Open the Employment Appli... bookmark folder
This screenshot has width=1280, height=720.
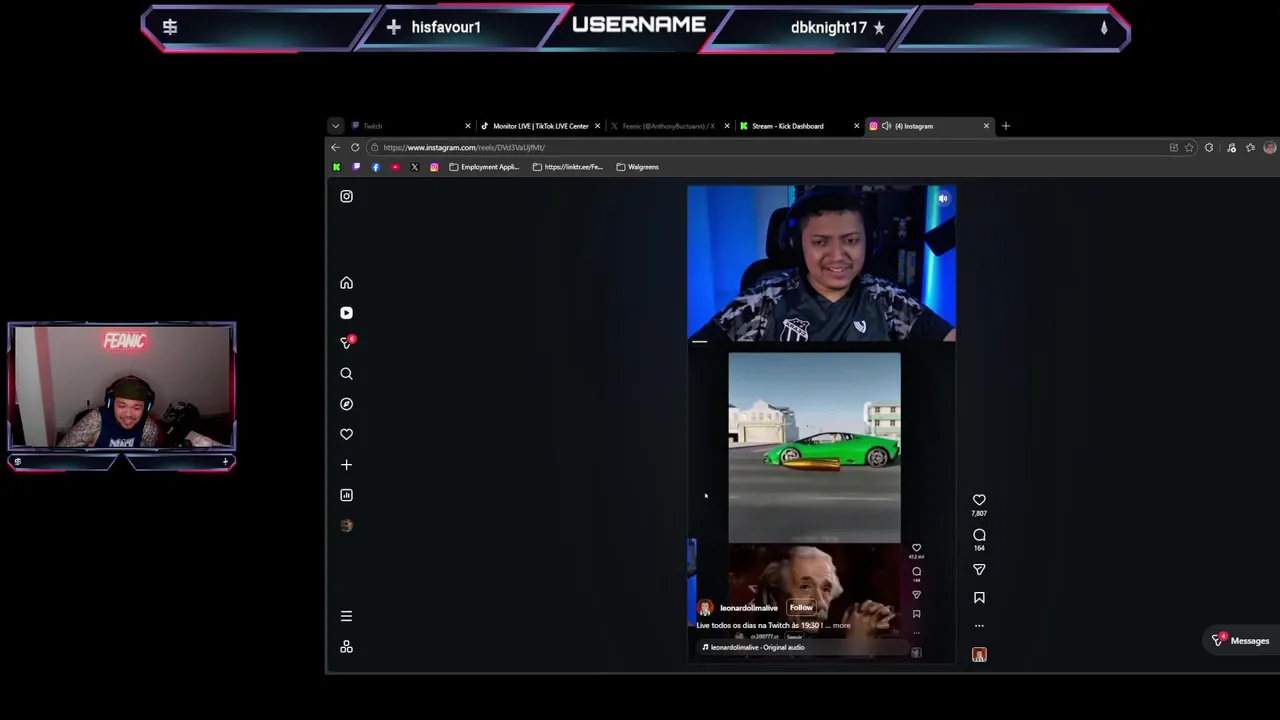click(x=485, y=167)
